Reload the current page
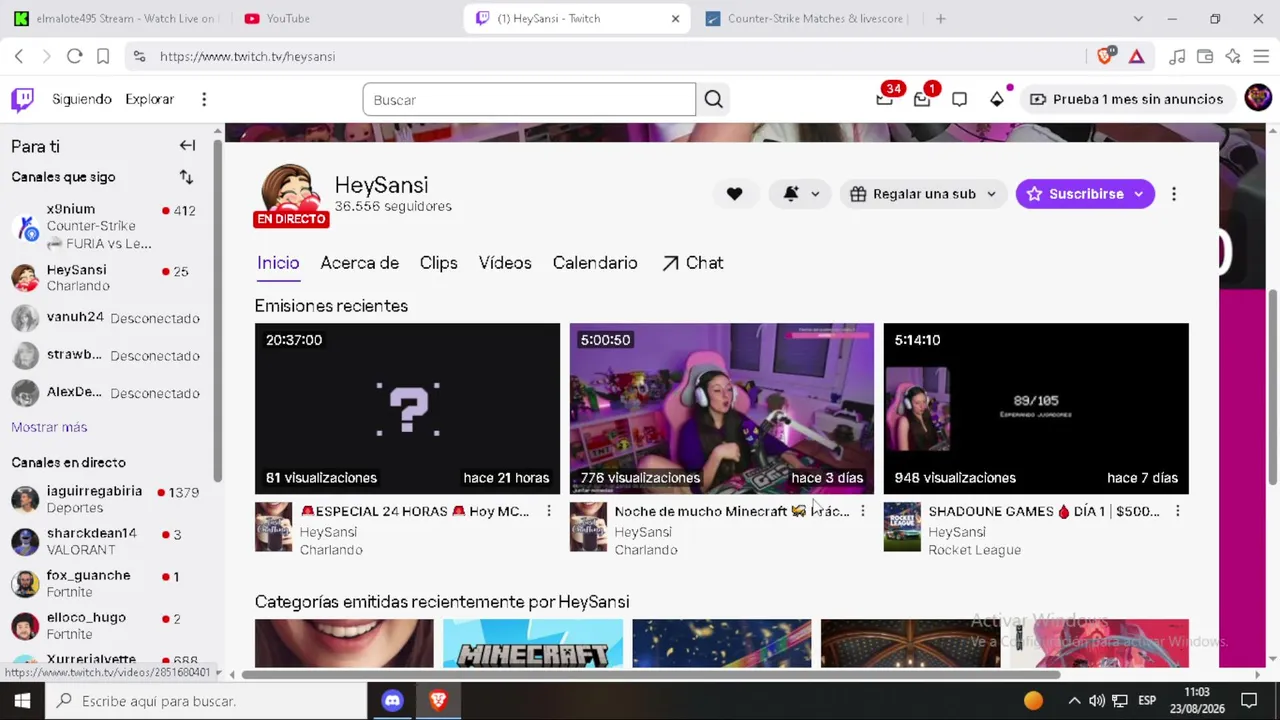 (74, 56)
